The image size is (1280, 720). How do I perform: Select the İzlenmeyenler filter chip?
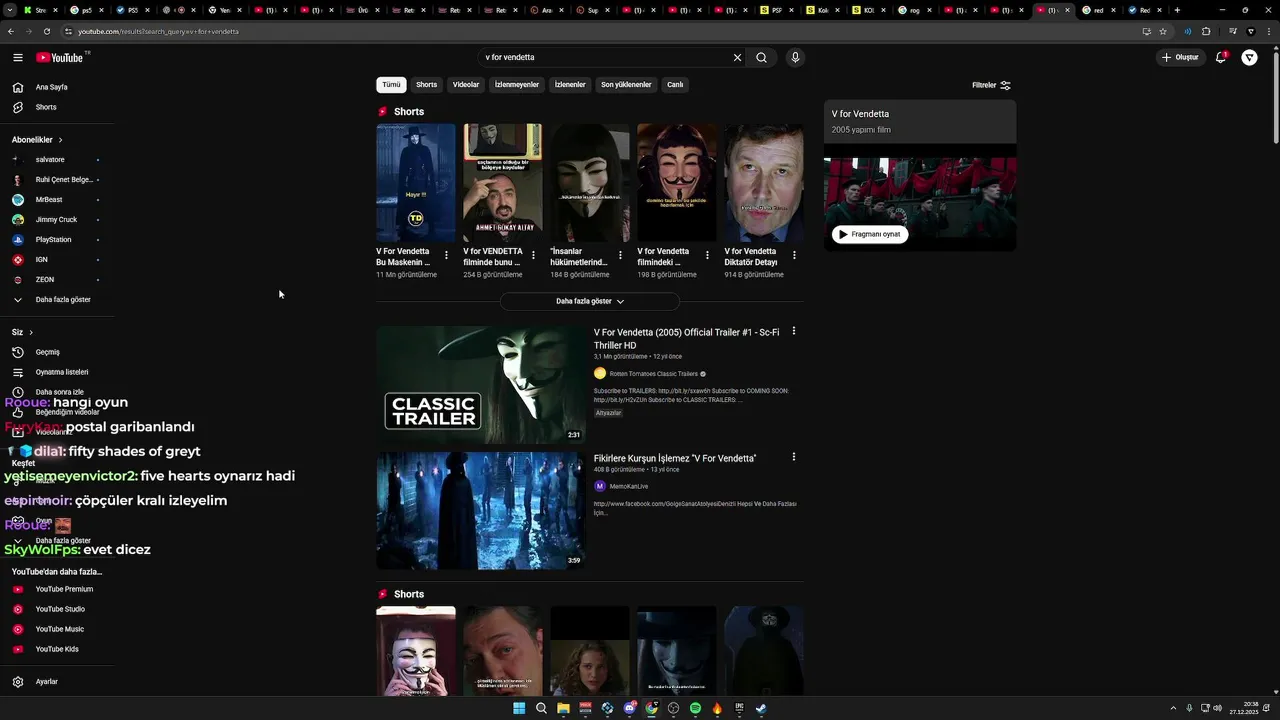pos(517,85)
